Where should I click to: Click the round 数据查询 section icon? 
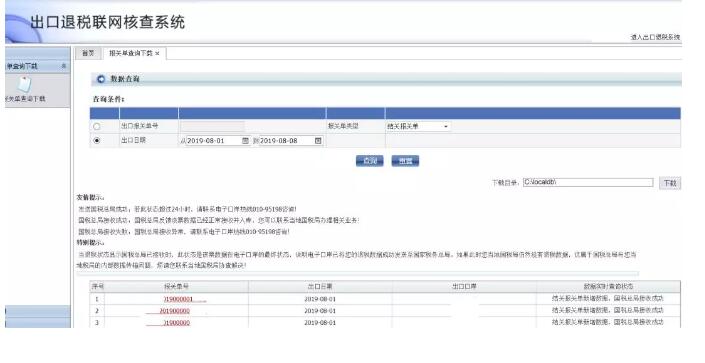(x=101, y=79)
